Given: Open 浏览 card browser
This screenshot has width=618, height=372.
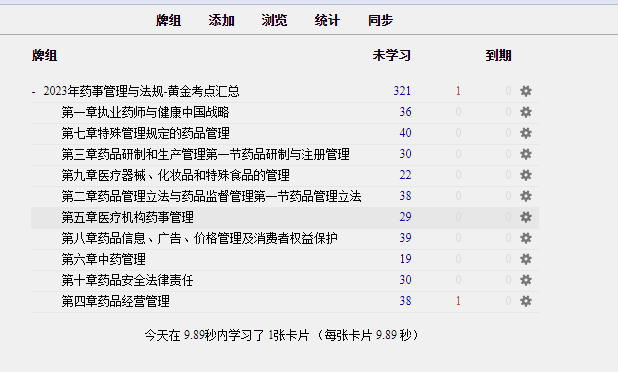Looking at the screenshot, I should (x=274, y=20).
